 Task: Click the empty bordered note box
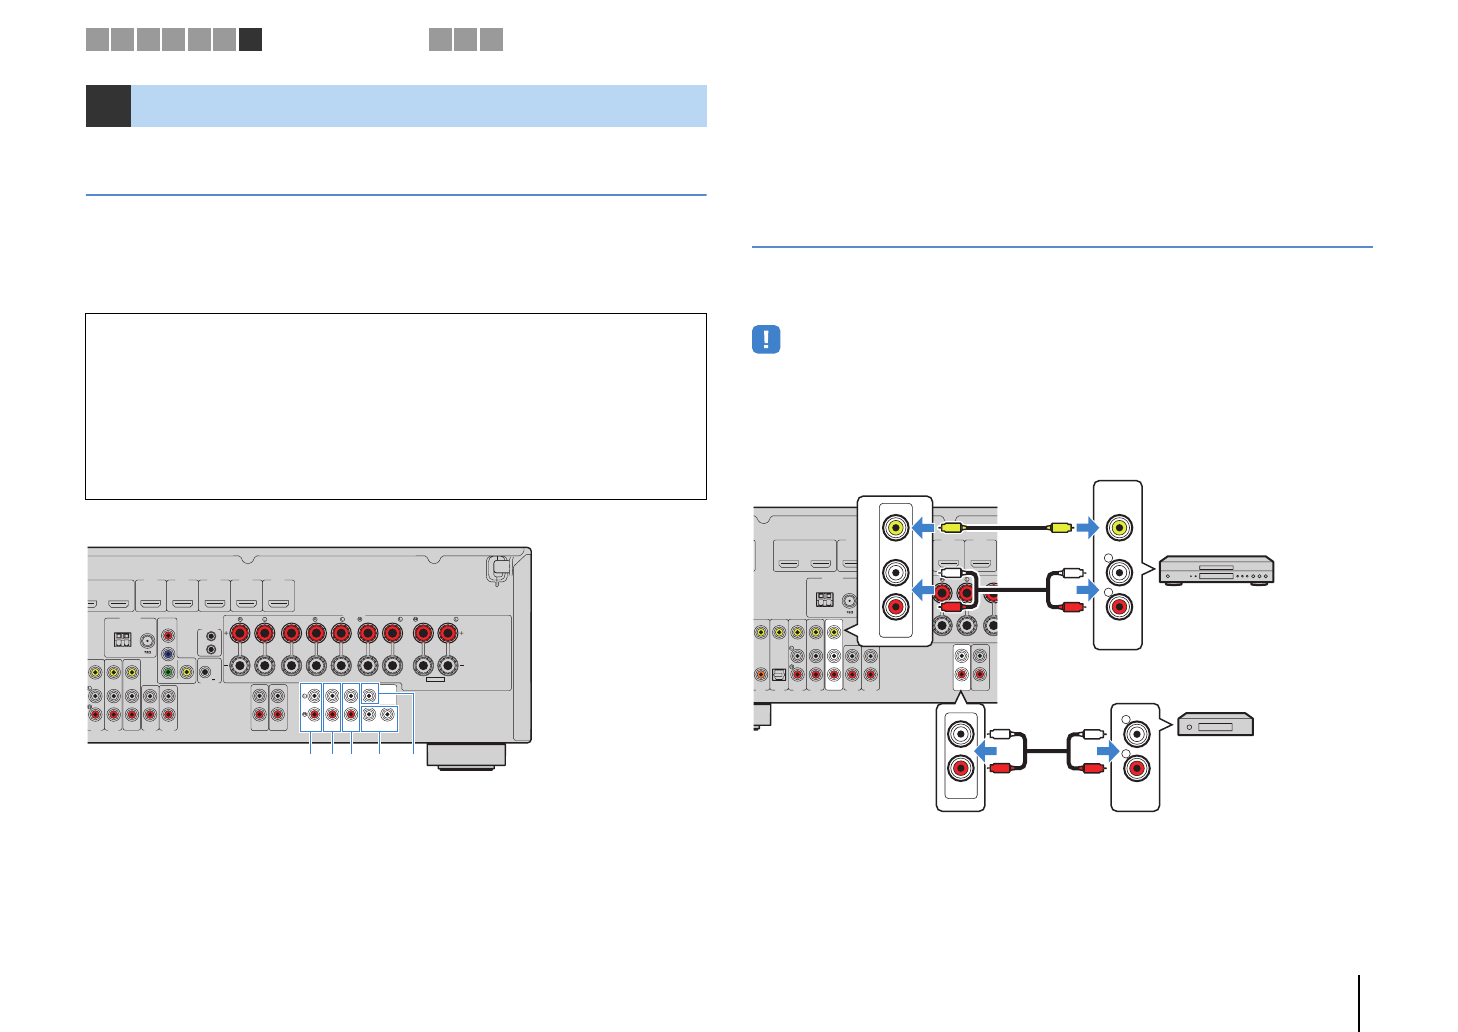pos(396,406)
